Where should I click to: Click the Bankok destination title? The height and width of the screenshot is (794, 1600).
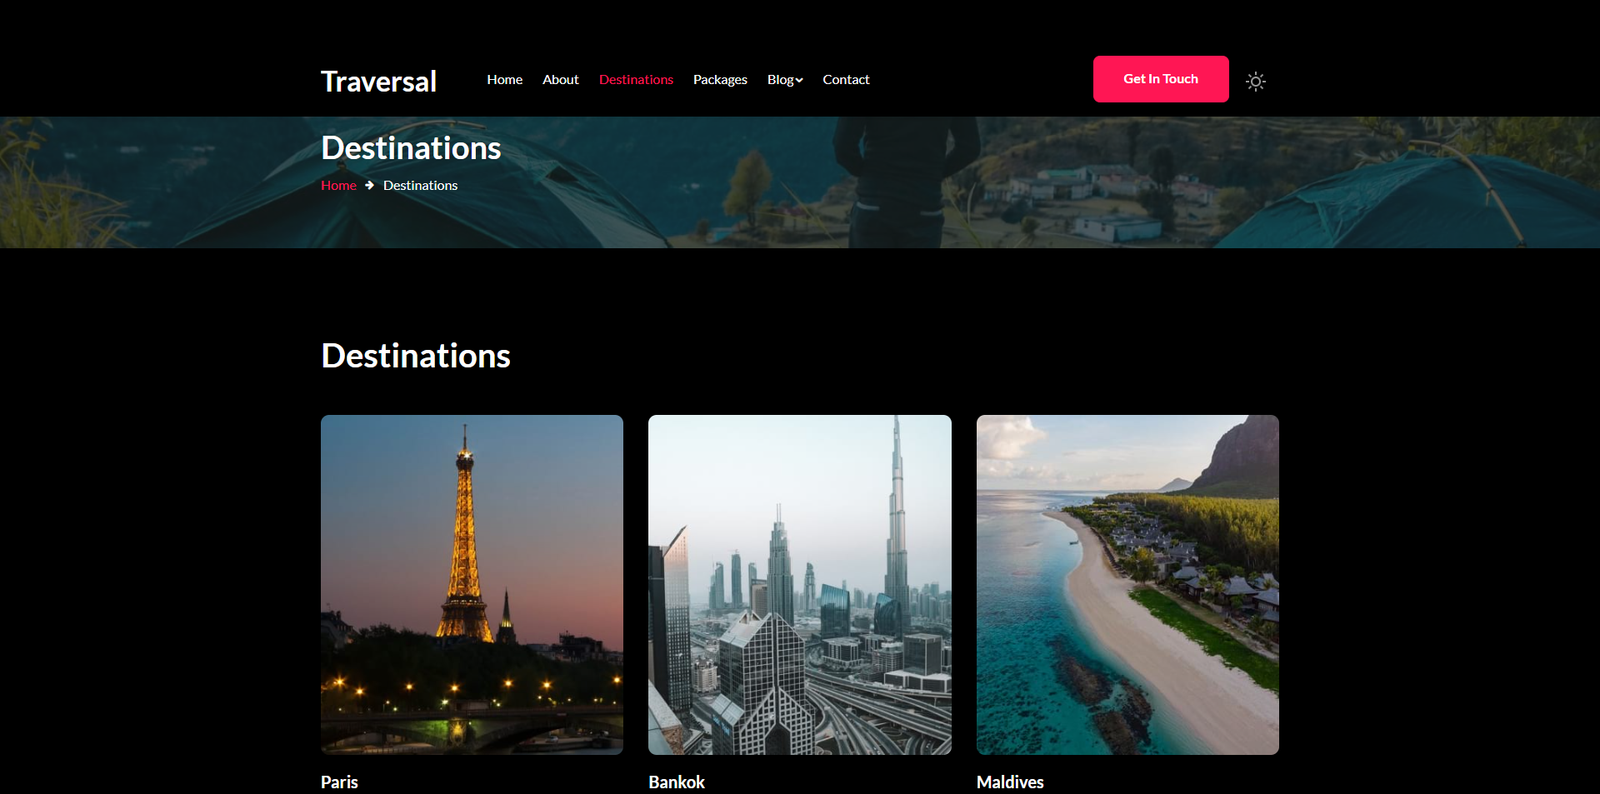coord(677,782)
